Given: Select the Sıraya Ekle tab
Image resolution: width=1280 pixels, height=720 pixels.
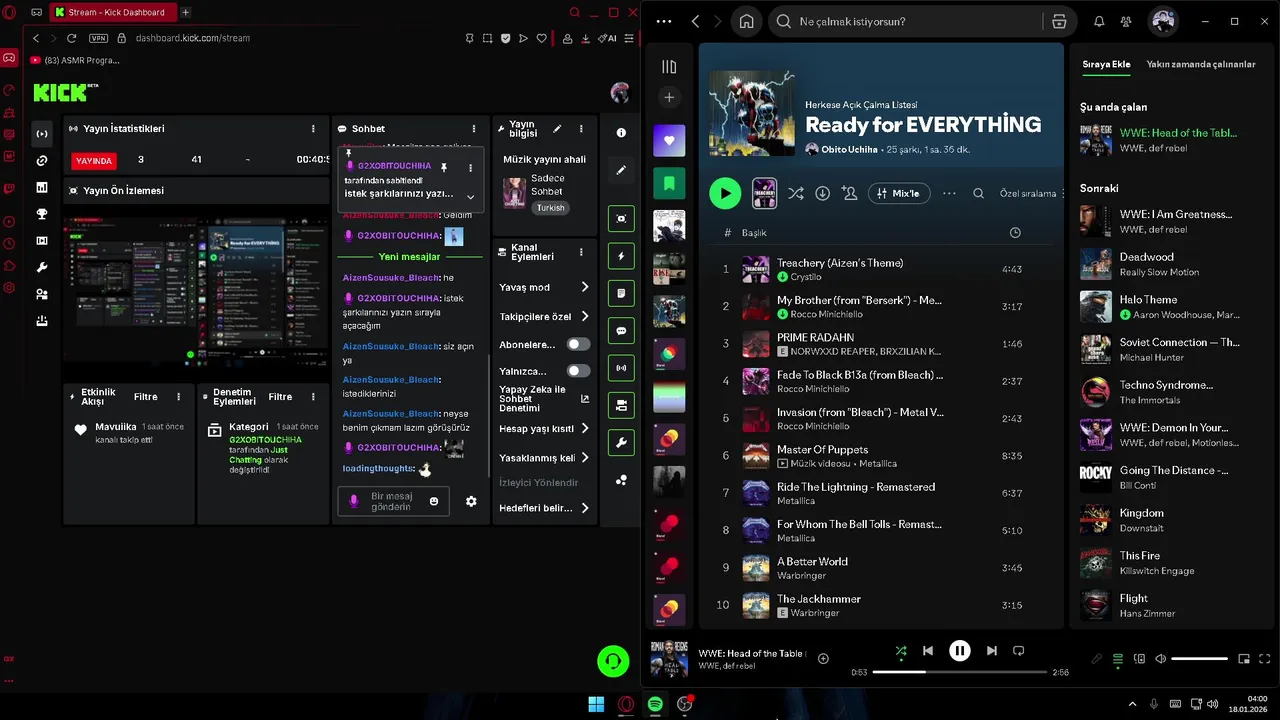Looking at the screenshot, I should [1106, 64].
